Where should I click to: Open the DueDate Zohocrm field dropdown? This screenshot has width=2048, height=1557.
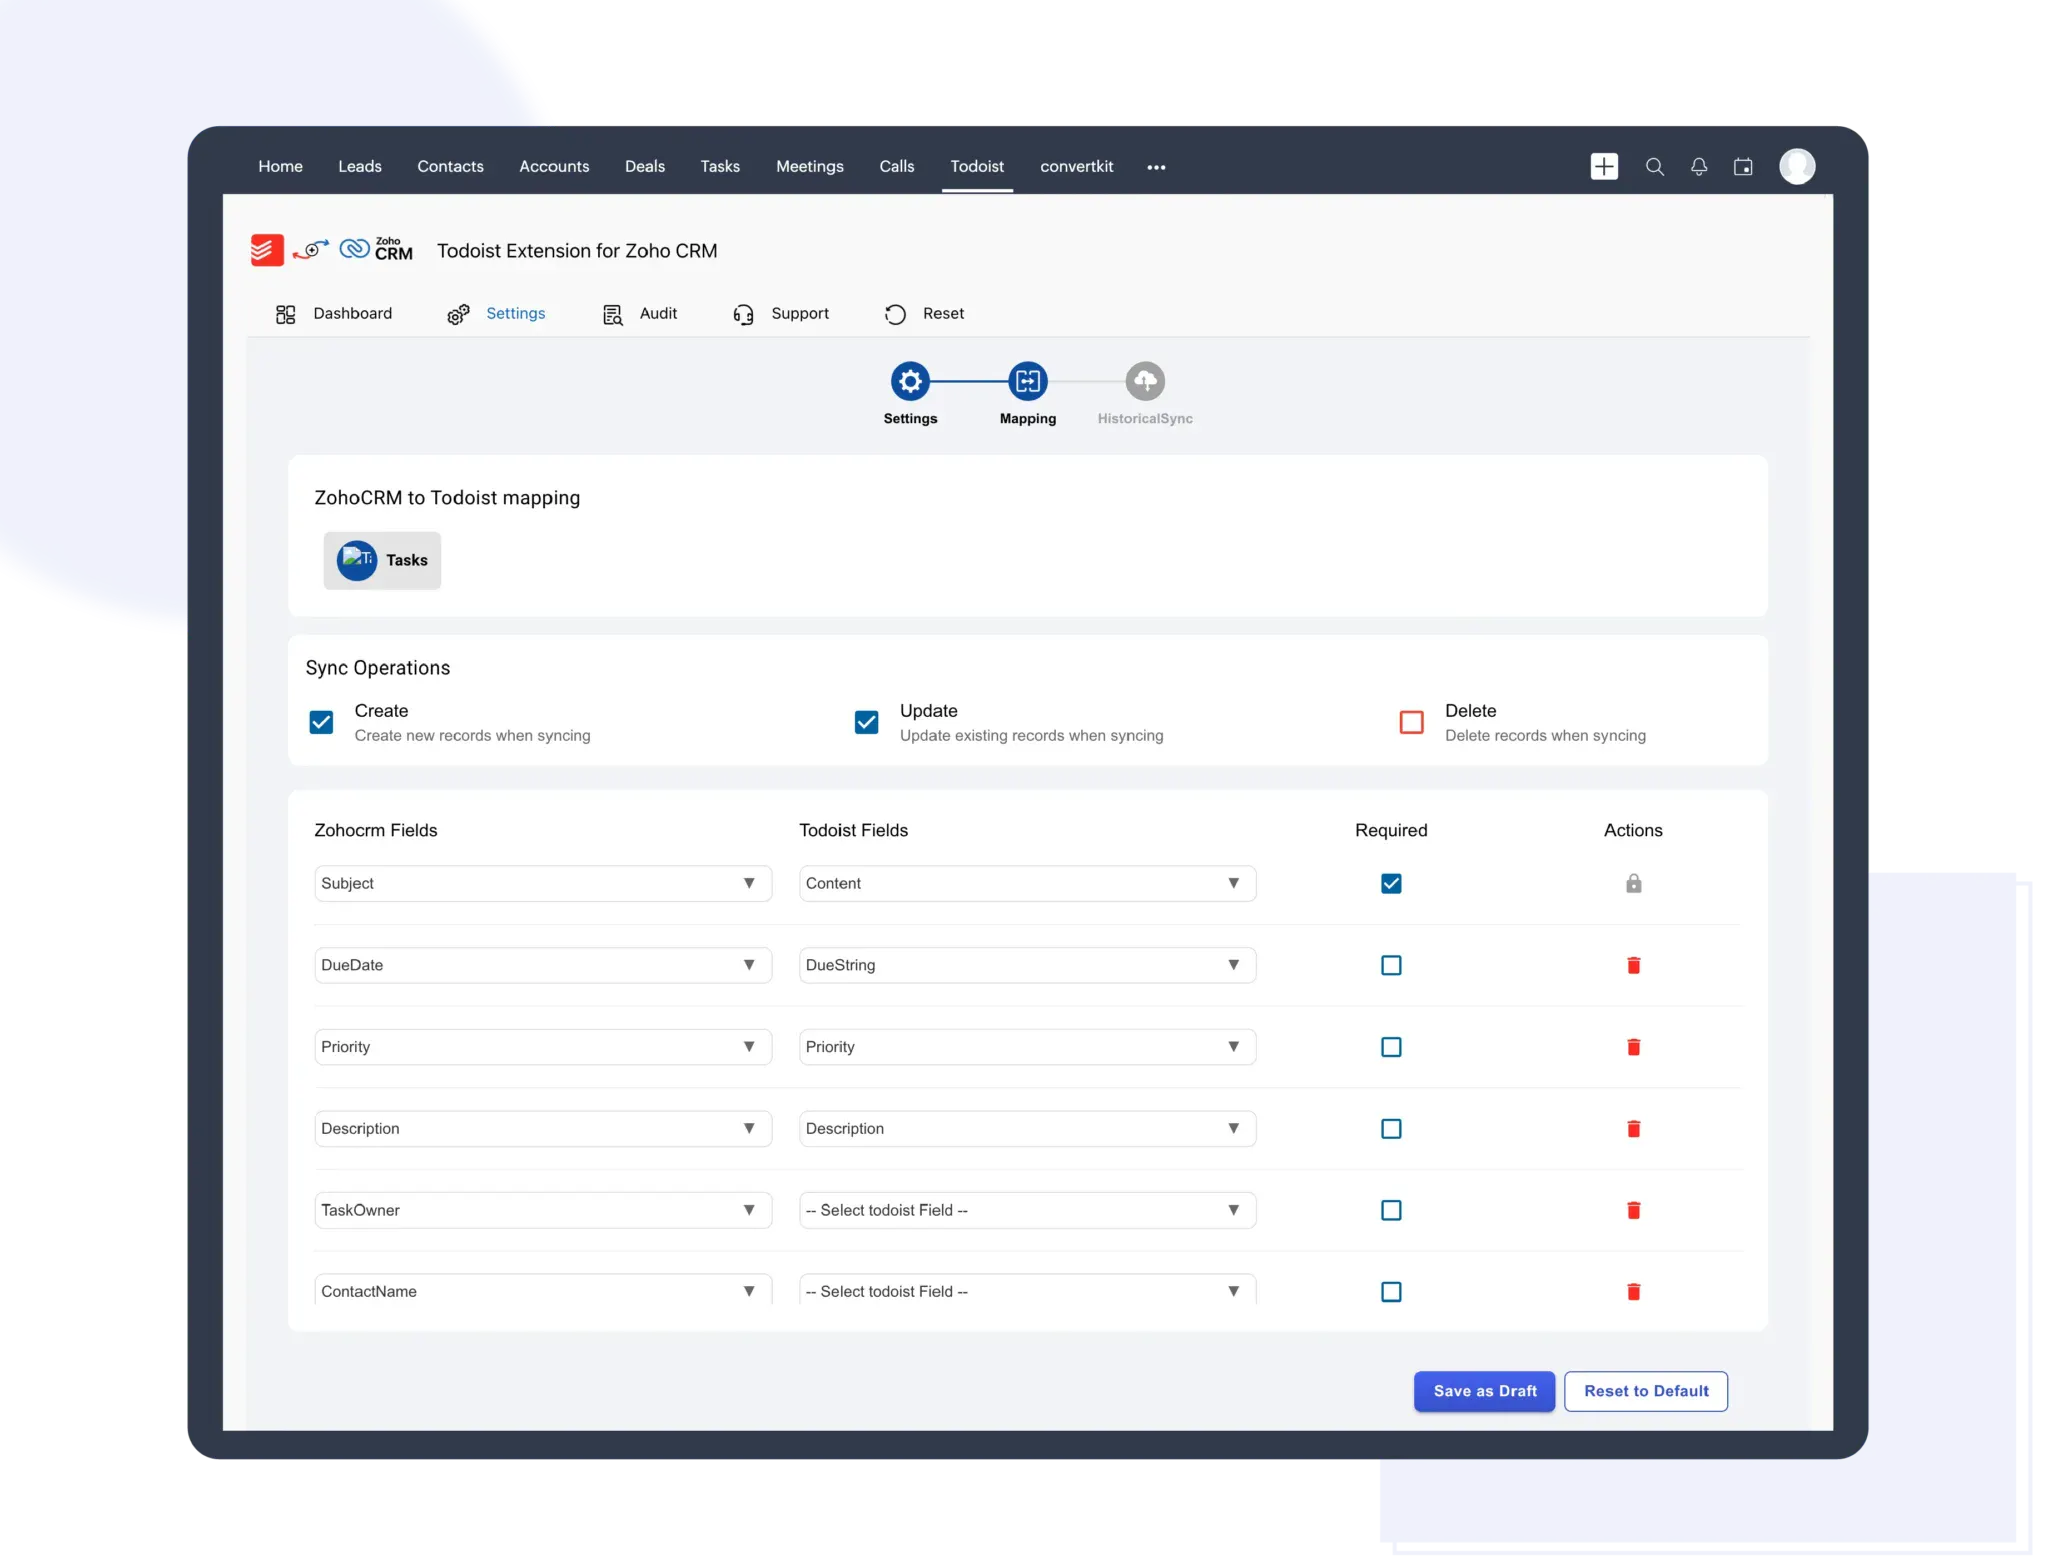pos(543,965)
